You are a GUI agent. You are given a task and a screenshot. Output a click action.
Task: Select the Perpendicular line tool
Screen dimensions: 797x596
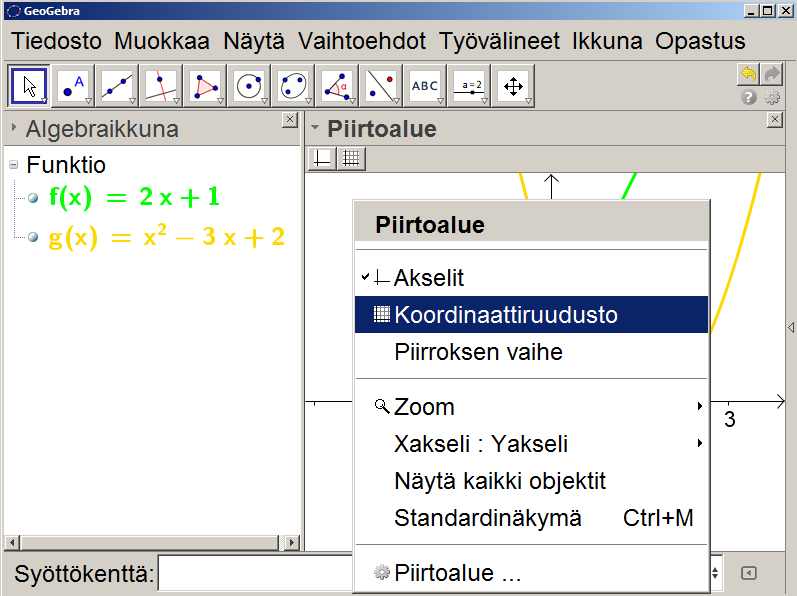(x=161, y=86)
